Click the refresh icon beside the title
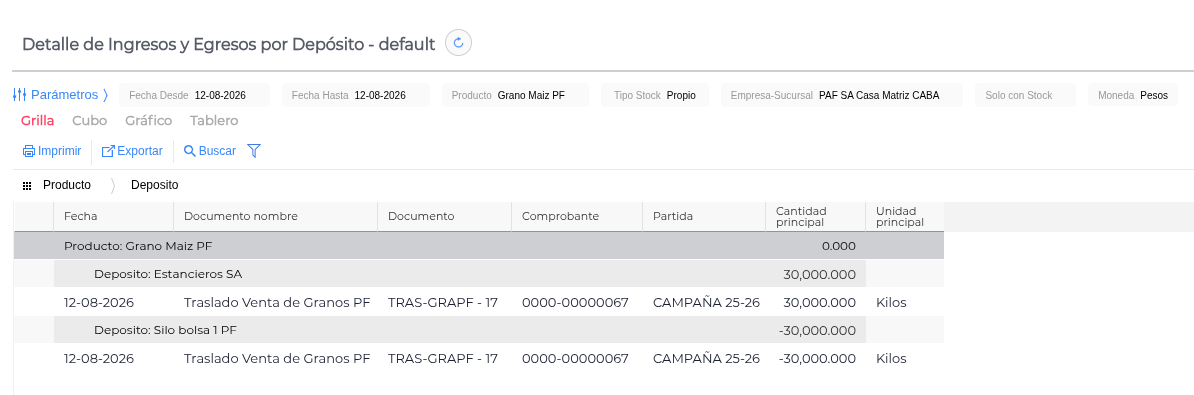Screen dimensions: 1194x395 click(458, 43)
